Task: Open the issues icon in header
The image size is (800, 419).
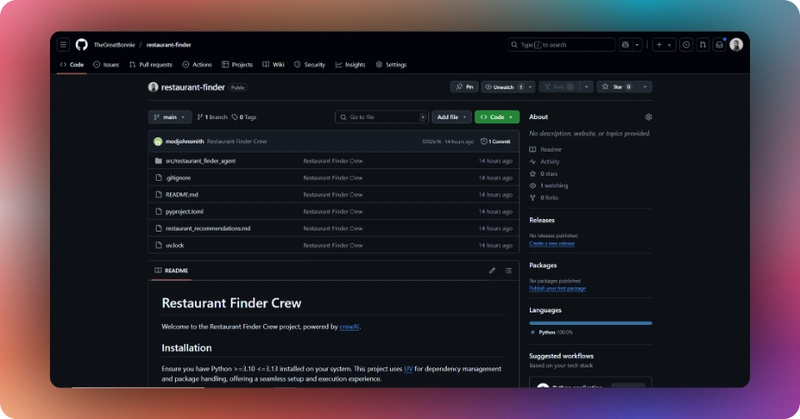Action: 686,45
